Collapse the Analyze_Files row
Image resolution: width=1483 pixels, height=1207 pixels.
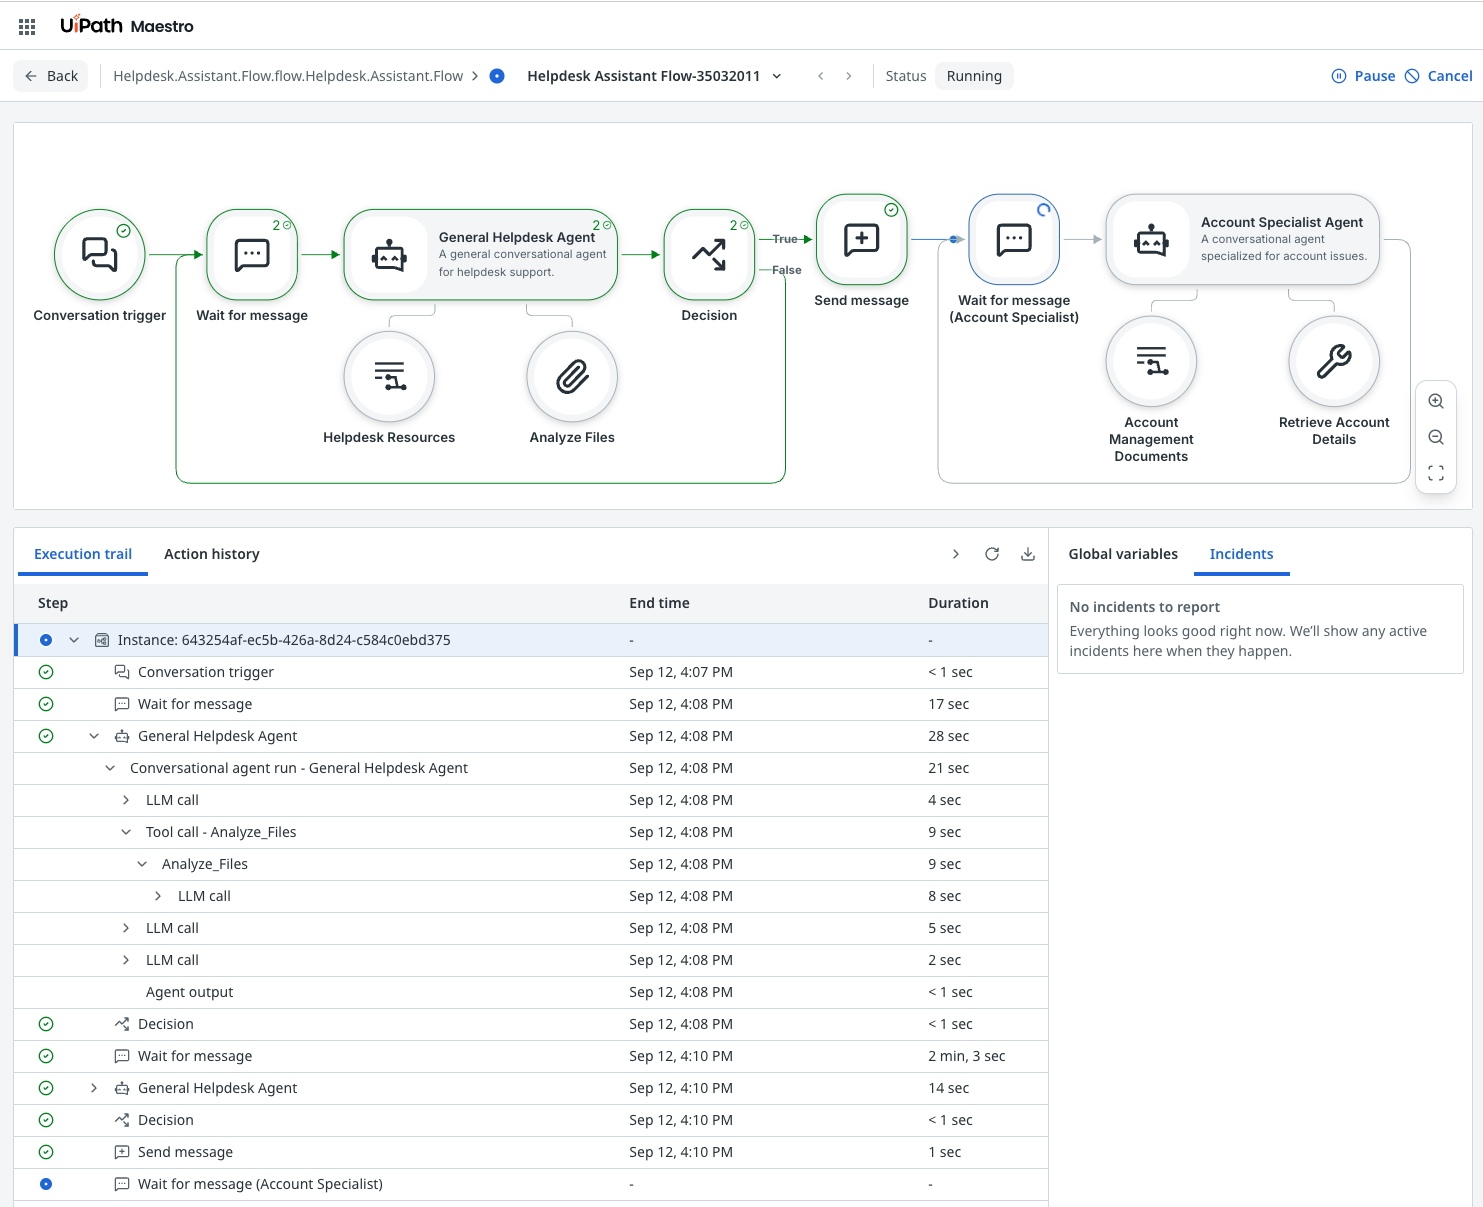(142, 864)
